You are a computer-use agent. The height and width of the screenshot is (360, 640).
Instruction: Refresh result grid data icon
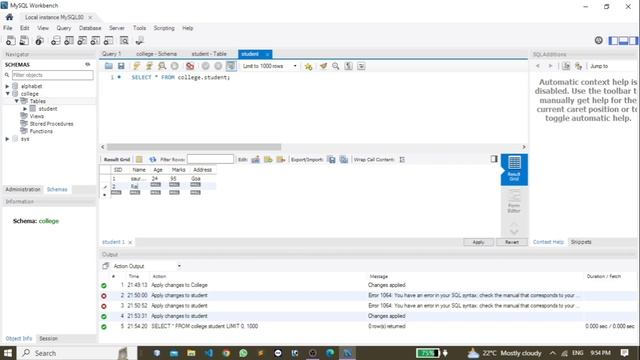(153, 159)
